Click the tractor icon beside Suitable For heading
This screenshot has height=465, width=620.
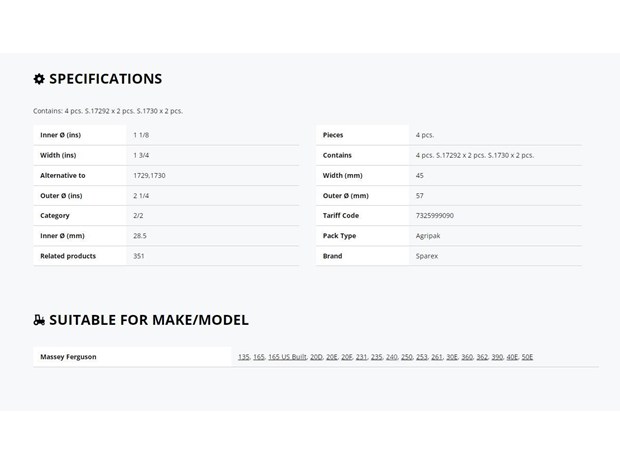click(x=39, y=320)
